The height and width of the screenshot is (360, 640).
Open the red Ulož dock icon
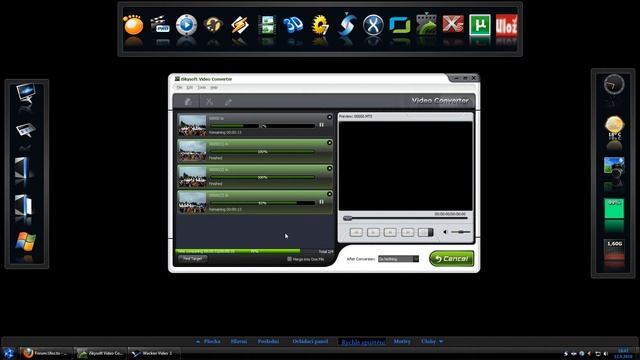click(506, 25)
